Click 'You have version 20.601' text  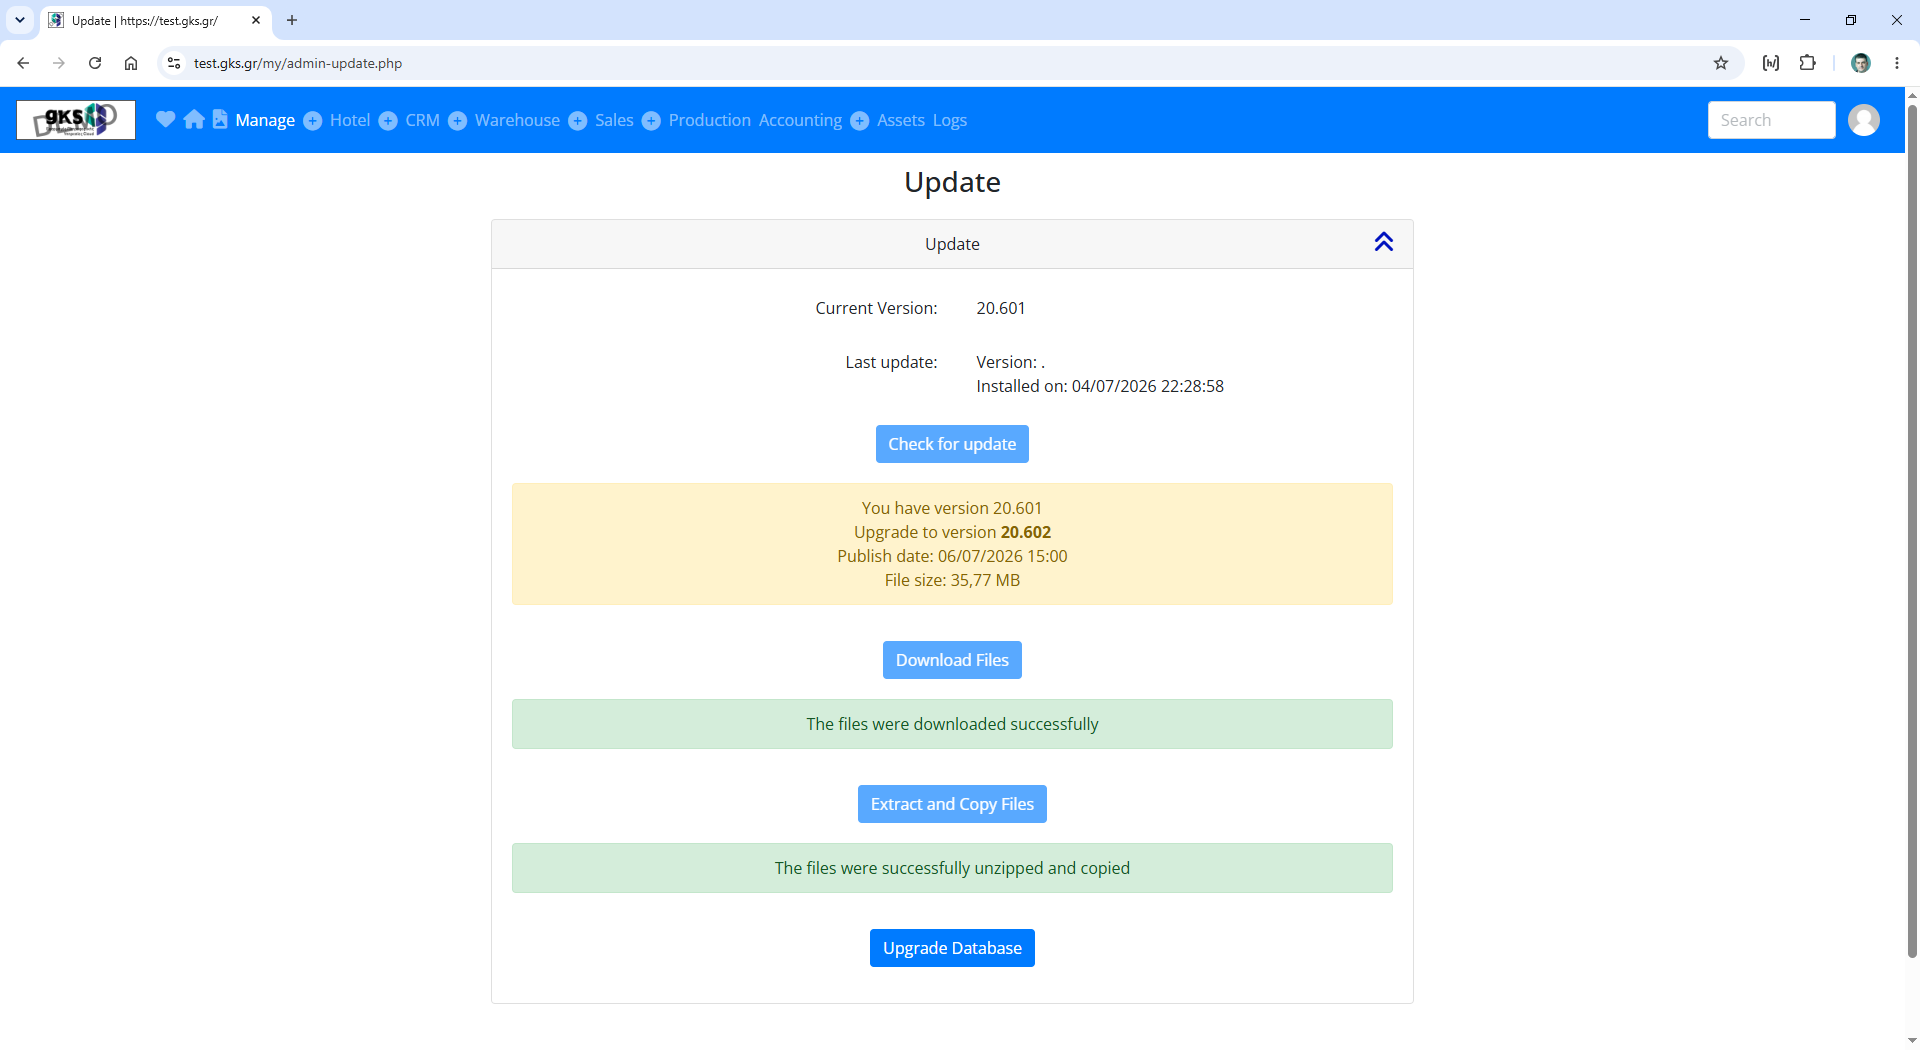pos(952,508)
